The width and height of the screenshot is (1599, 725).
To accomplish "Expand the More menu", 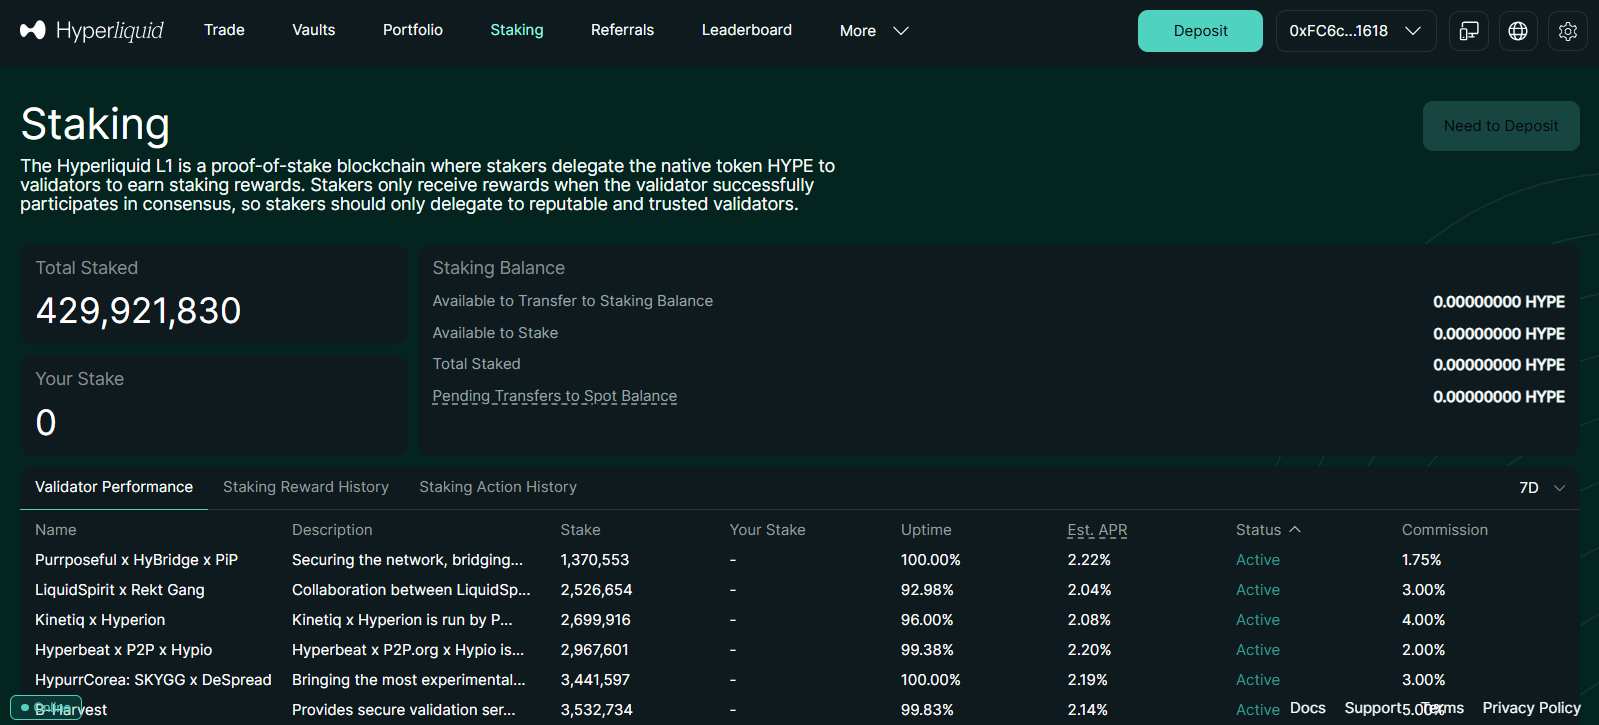I will (874, 31).
